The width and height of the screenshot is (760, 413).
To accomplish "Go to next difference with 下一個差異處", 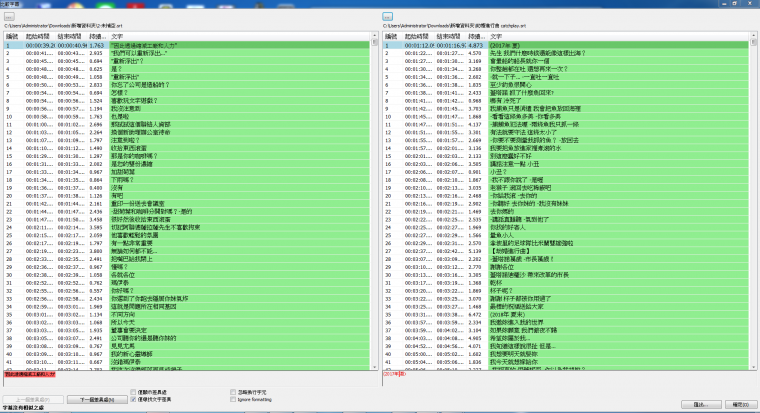I will pyautogui.click(x=96, y=399).
